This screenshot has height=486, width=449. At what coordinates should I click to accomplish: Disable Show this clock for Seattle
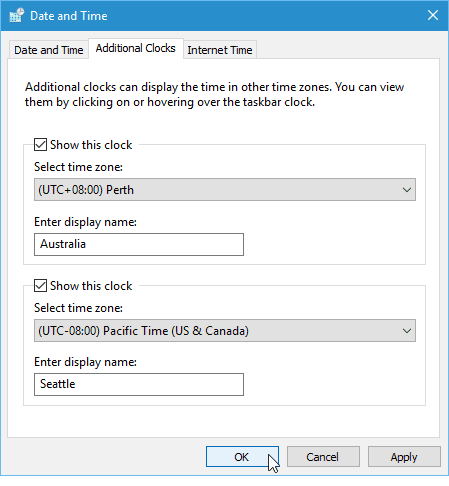click(40, 286)
